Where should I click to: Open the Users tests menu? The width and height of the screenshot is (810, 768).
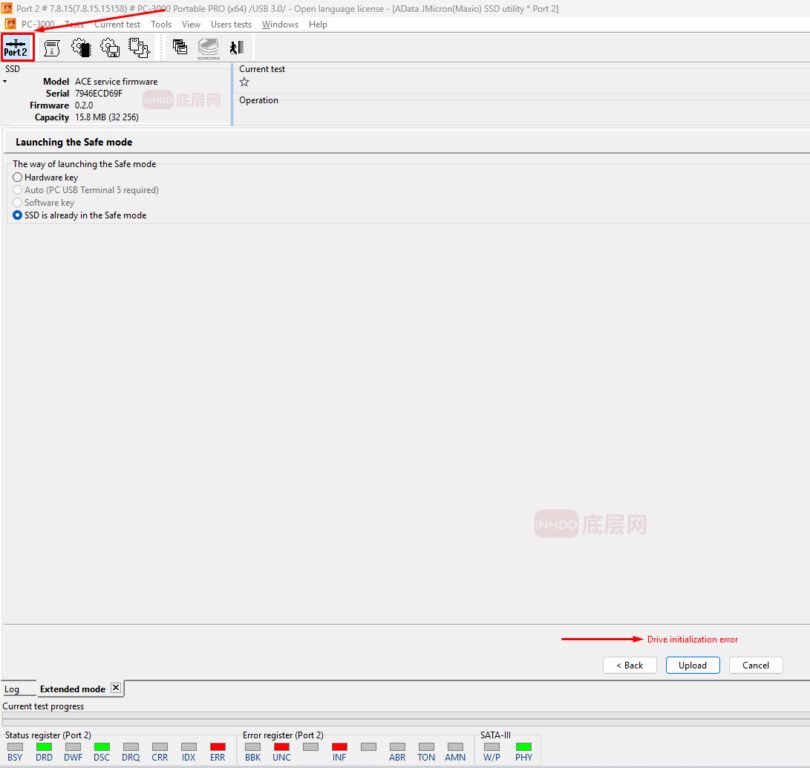(231, 24)
